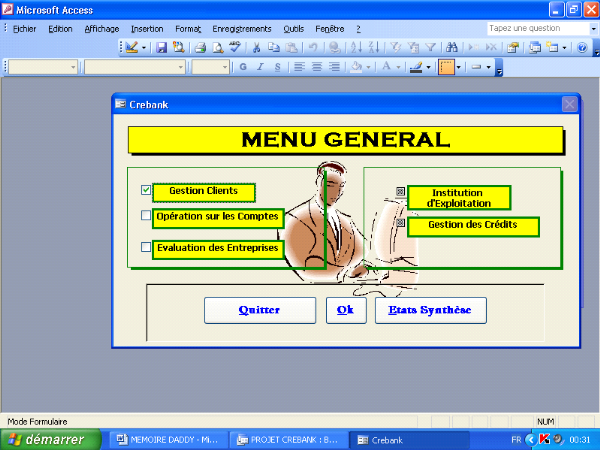Open the Format menu

pos(188,29)
